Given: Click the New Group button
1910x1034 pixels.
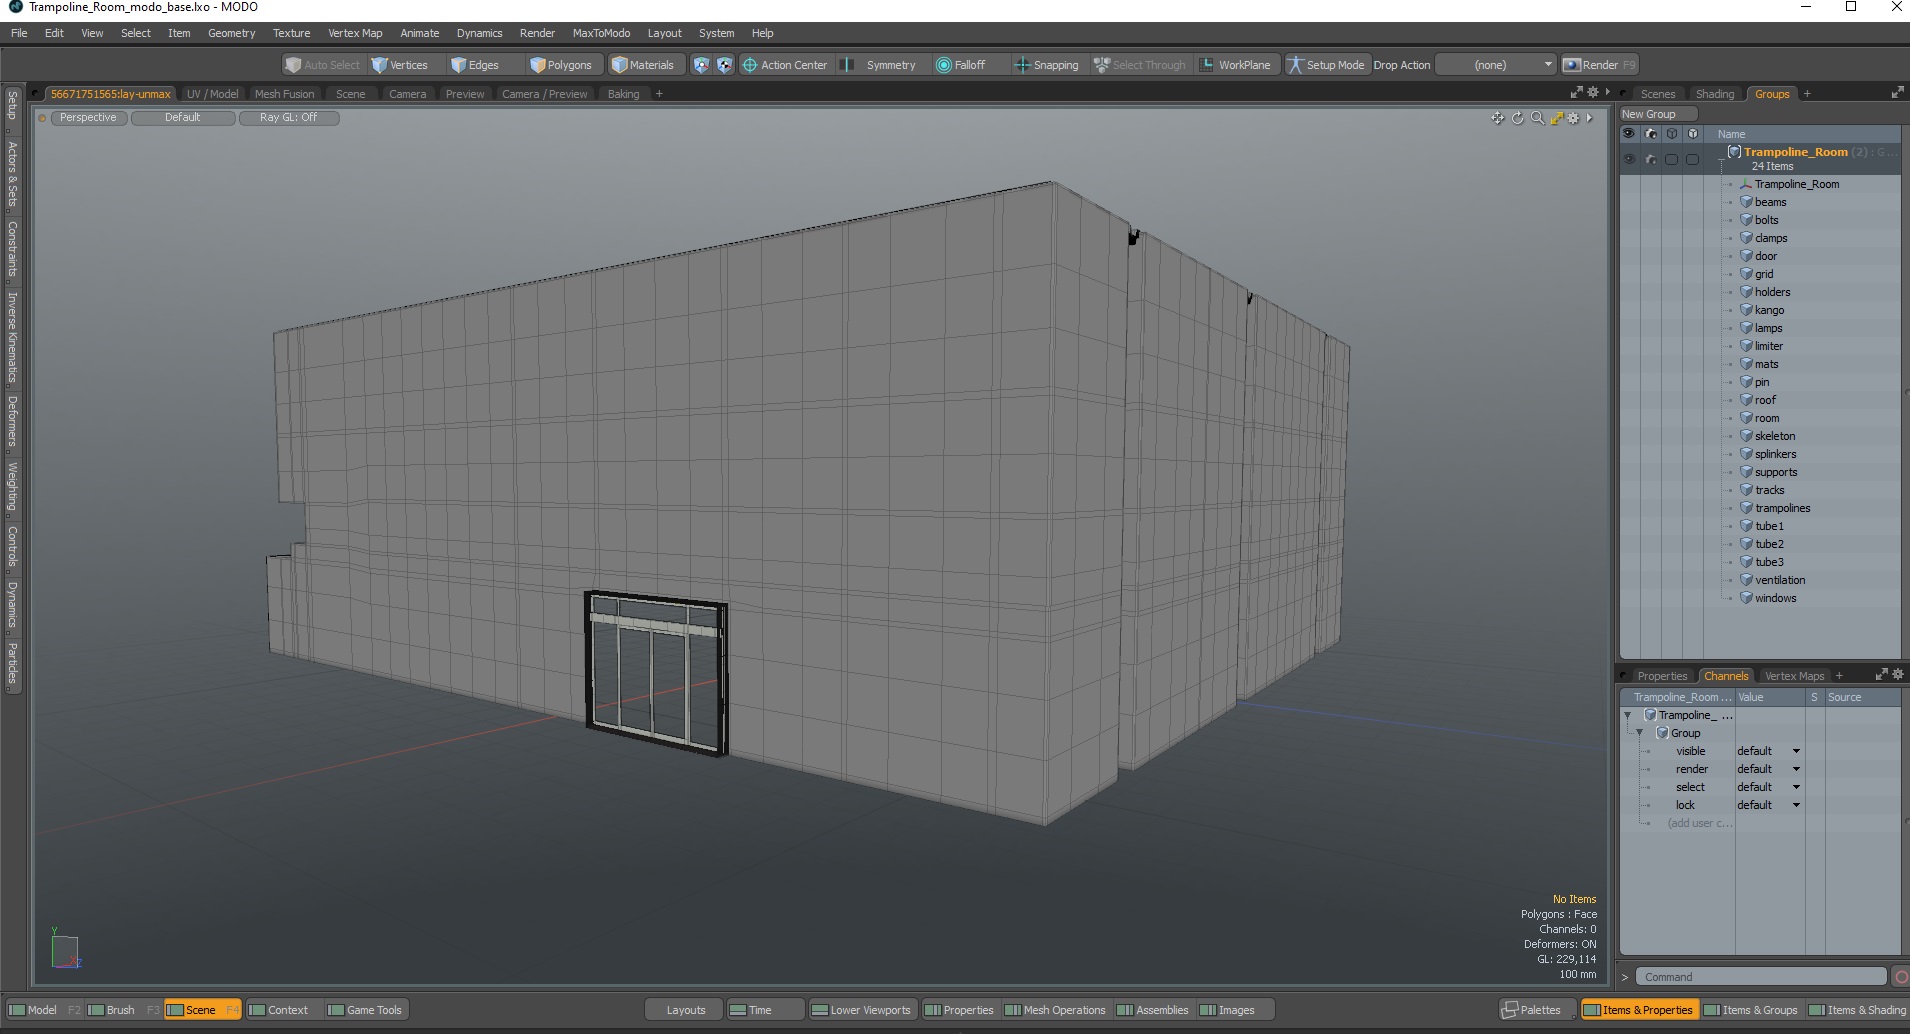Looking at the screenshot, I should tap(1658, 114).
